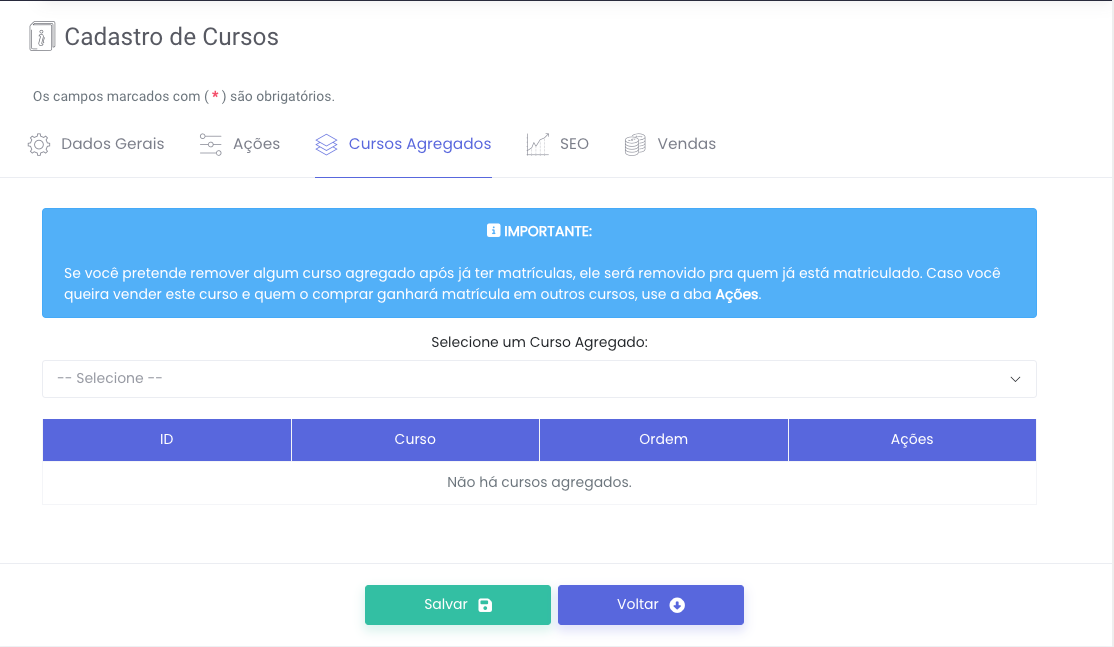
Task: Expand the dropdown chevron for Curso Agregado
Action: (1015, 379)
